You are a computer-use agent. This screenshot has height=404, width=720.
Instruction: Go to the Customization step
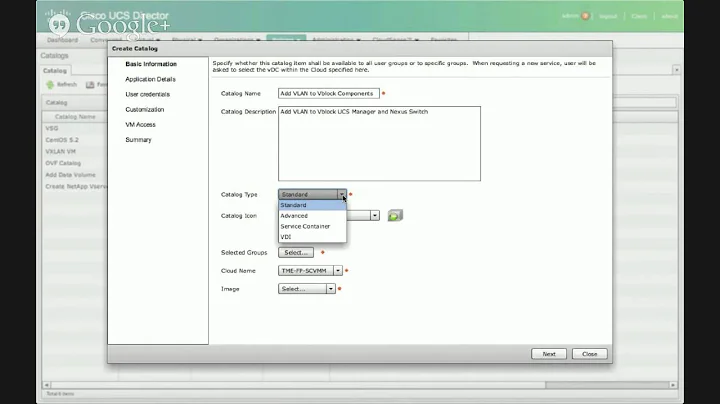(x=145, y=110)
